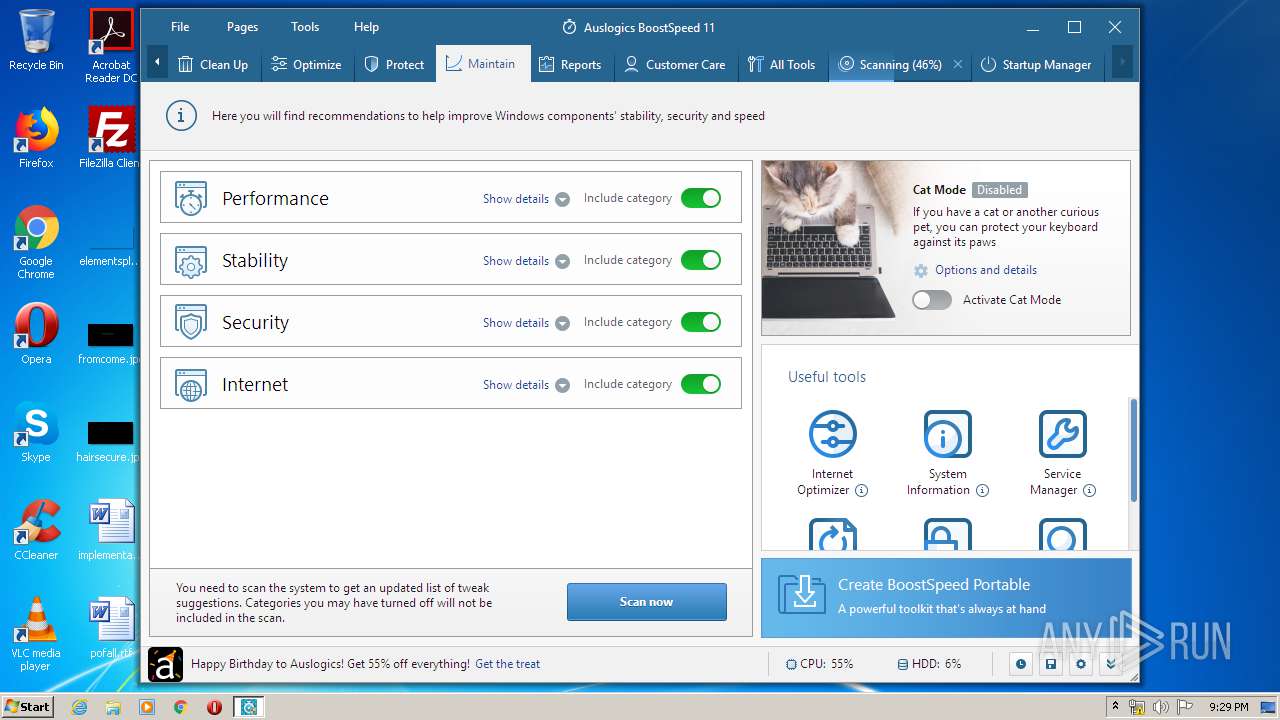This screenshot has width=1280, height=720.
Task: Click the CPU: 55% indicator
Action: point(820,664)
